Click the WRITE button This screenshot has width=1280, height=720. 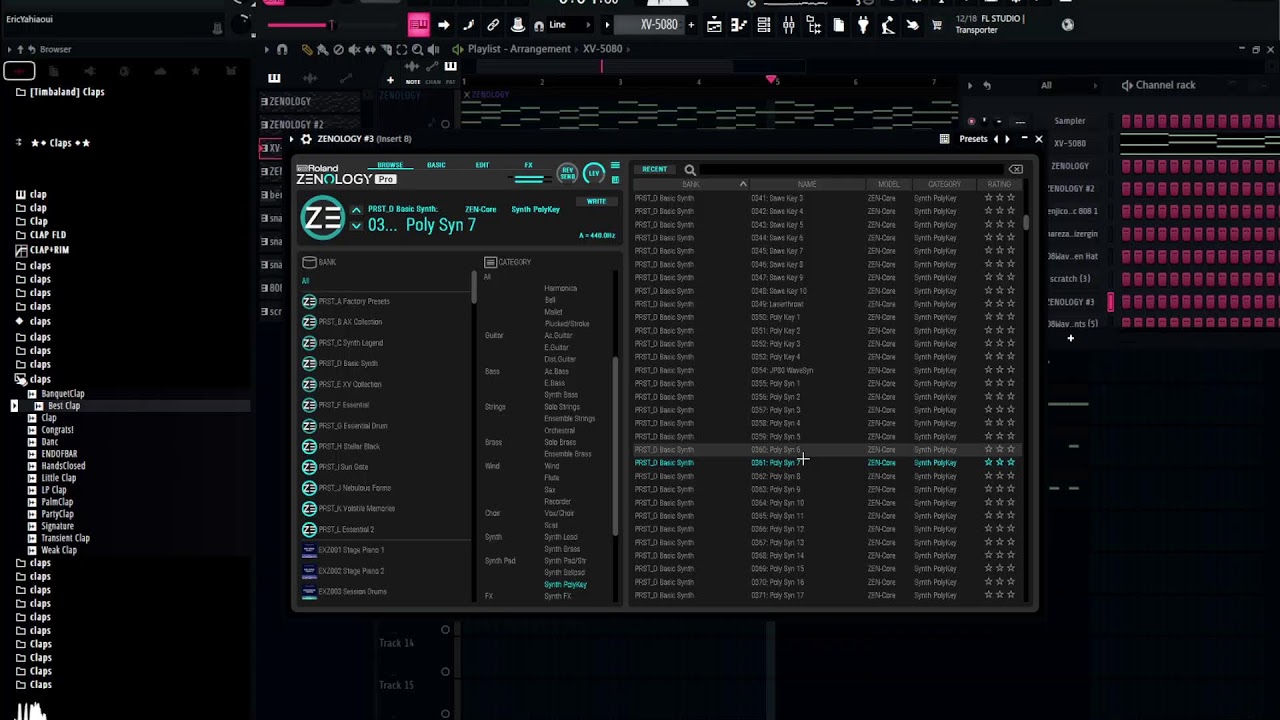tap(596, 201)
